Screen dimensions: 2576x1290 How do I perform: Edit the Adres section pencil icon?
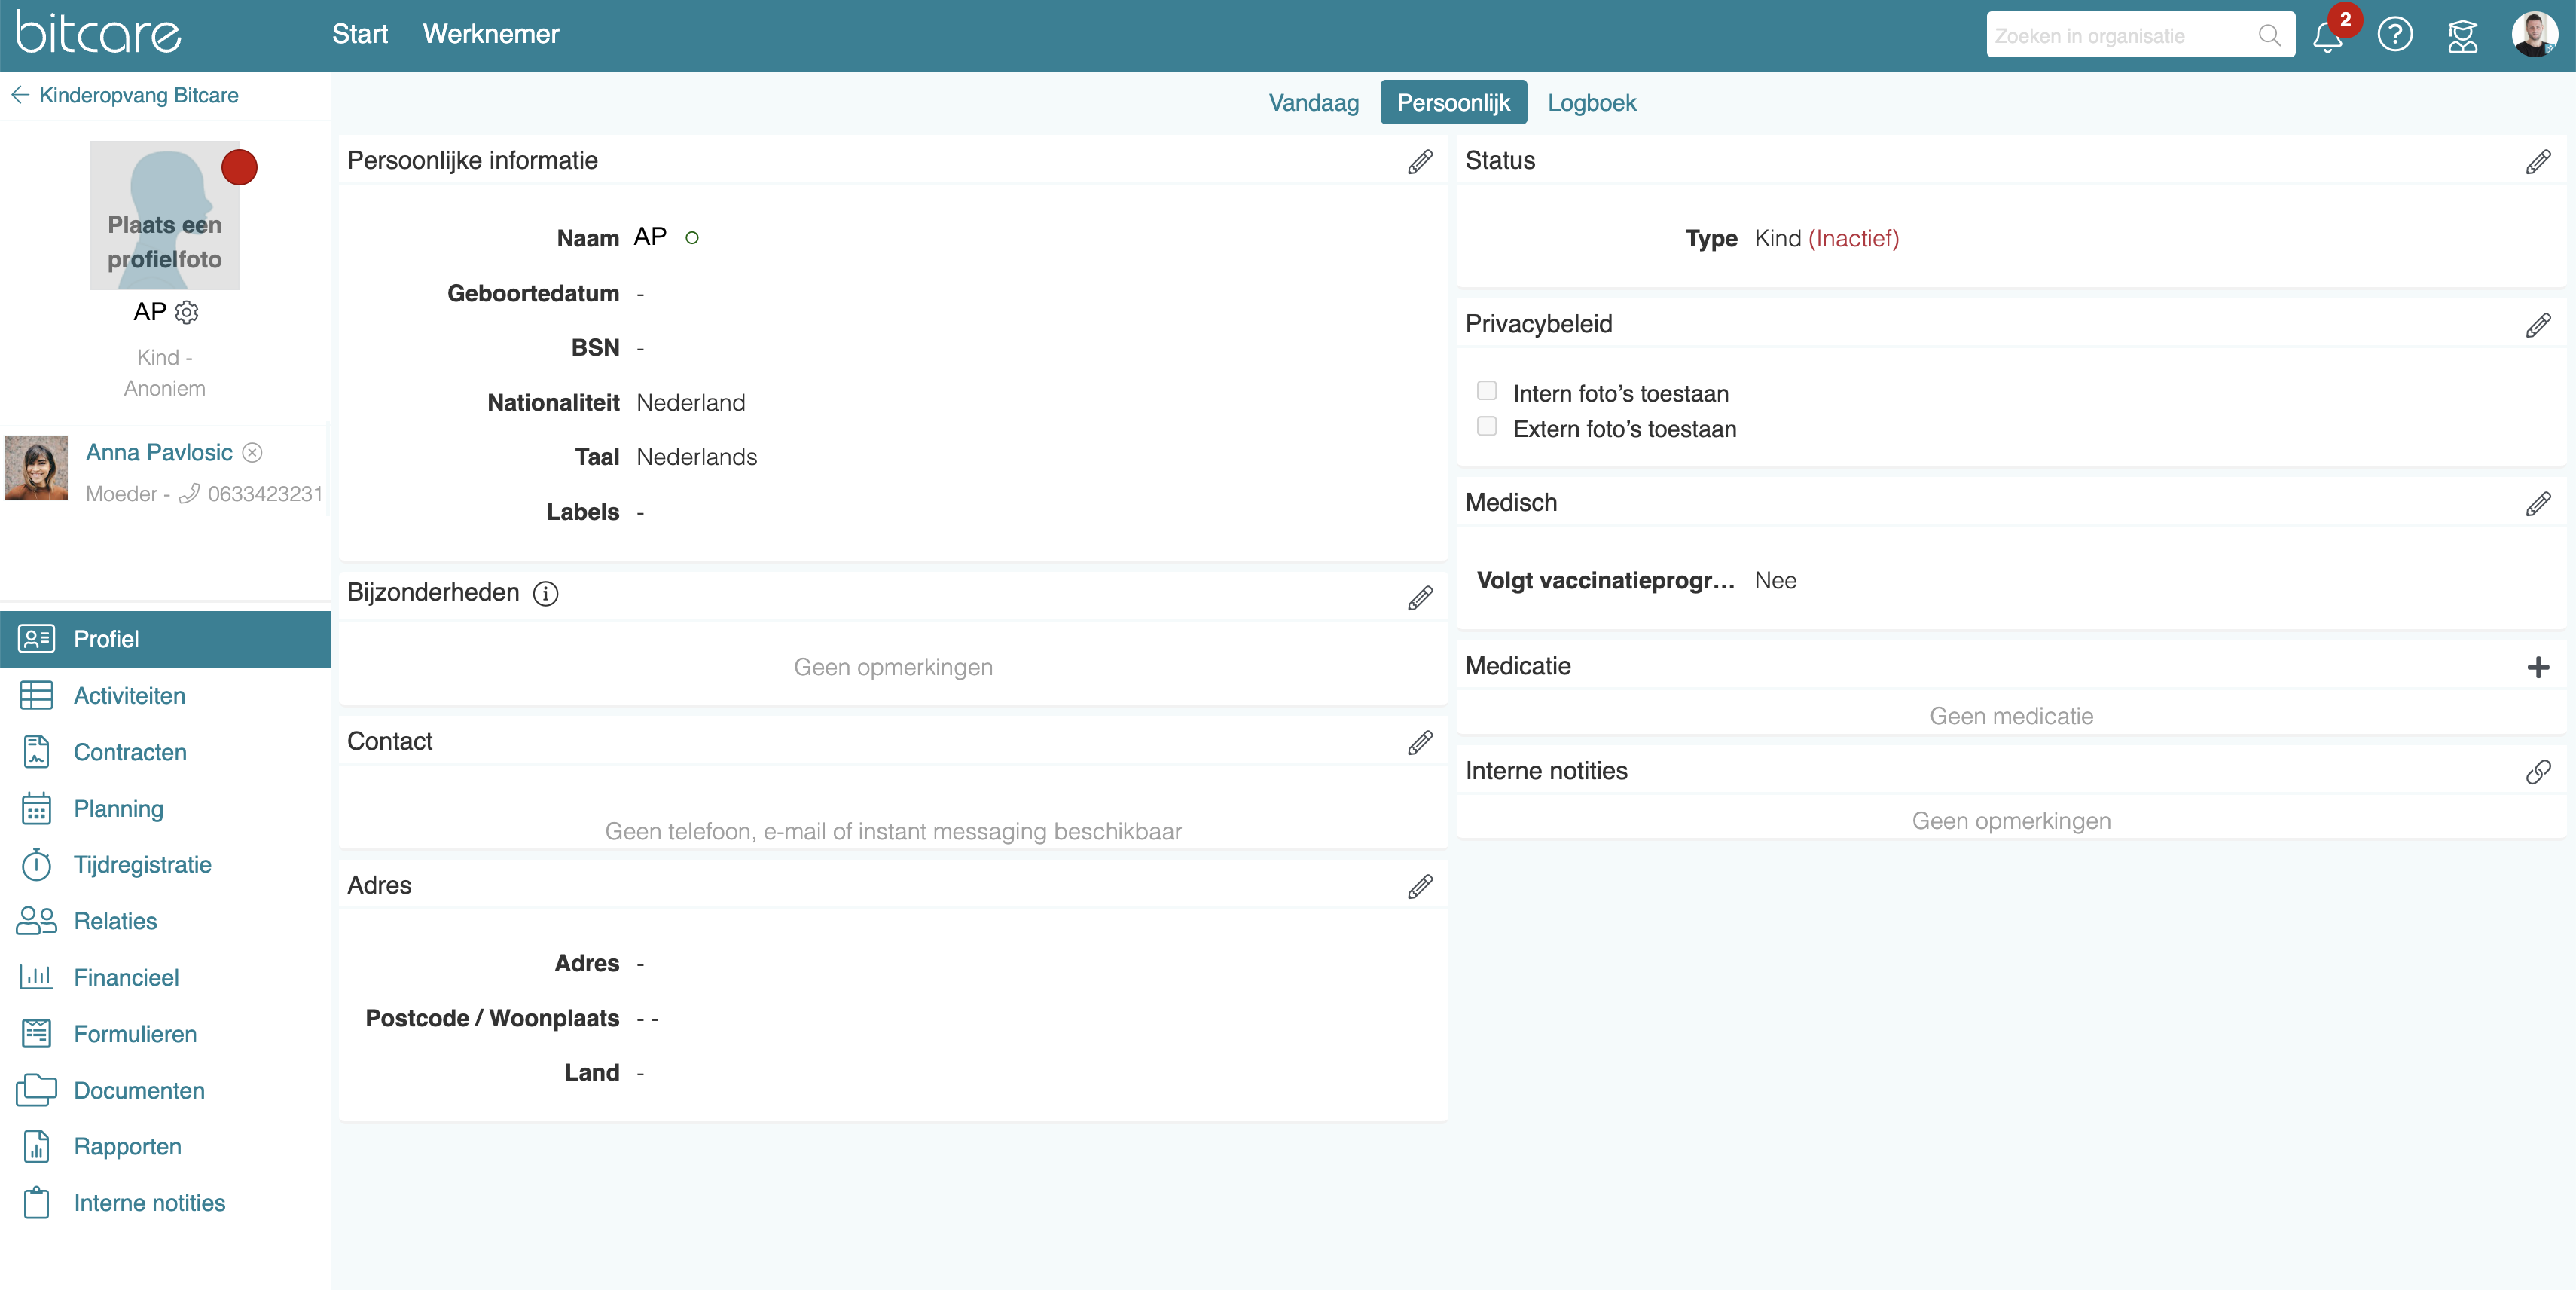coord(1419,886)
